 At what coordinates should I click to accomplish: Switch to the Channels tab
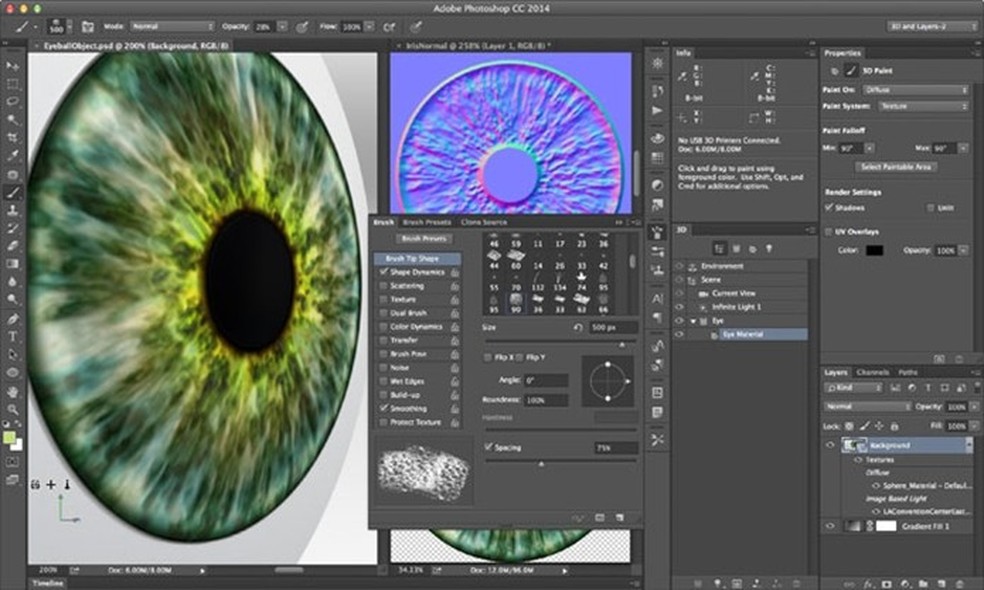(874, 370)
